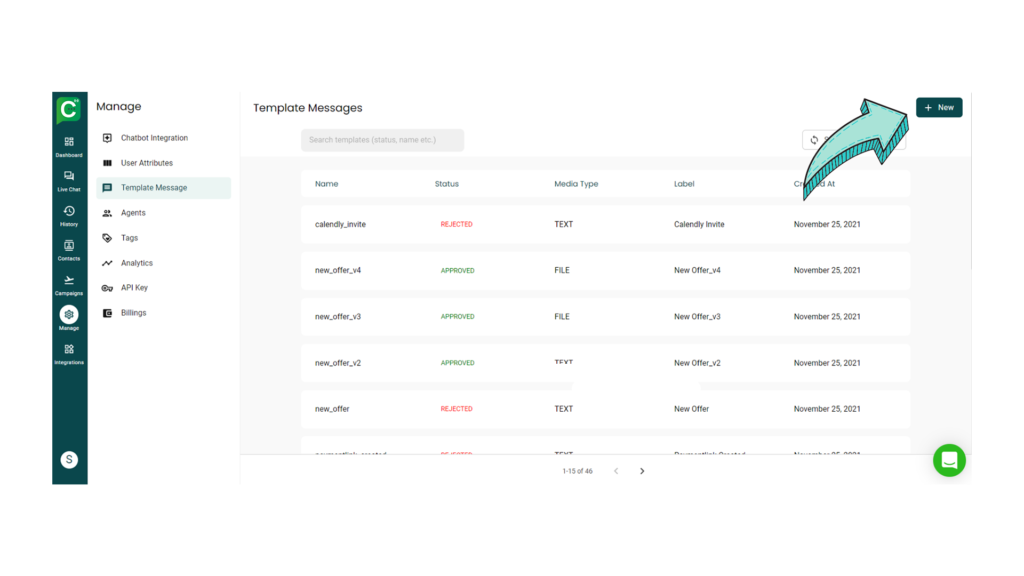Image resolution: width=1024 pixels, height=576 pixels.
Task: Click the refresh icon beside search
Action: [814, 140]
